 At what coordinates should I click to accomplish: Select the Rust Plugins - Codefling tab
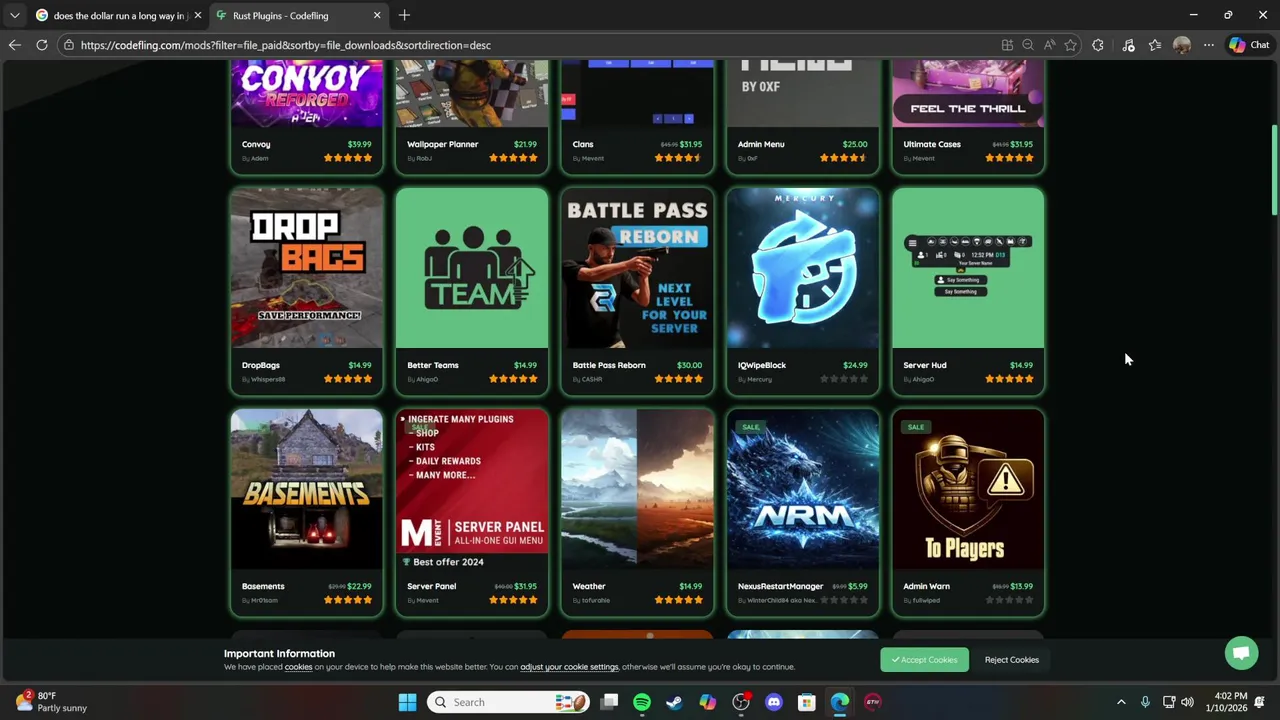coord(299,15)
